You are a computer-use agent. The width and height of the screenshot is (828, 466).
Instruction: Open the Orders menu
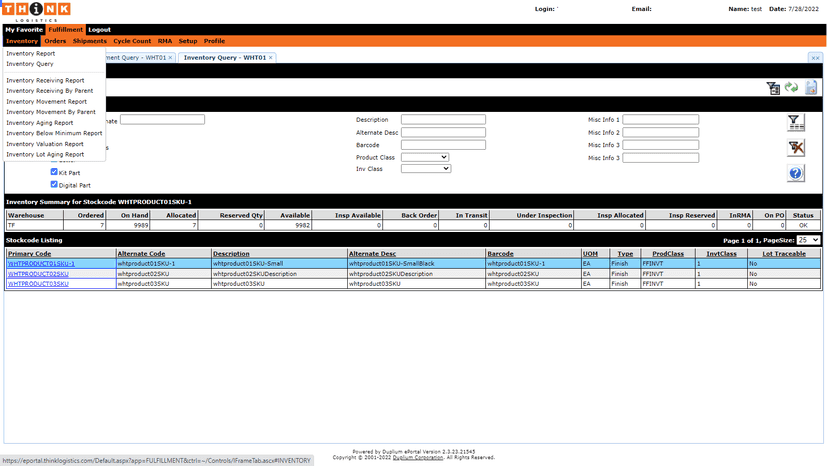click(x=55, y=41)
